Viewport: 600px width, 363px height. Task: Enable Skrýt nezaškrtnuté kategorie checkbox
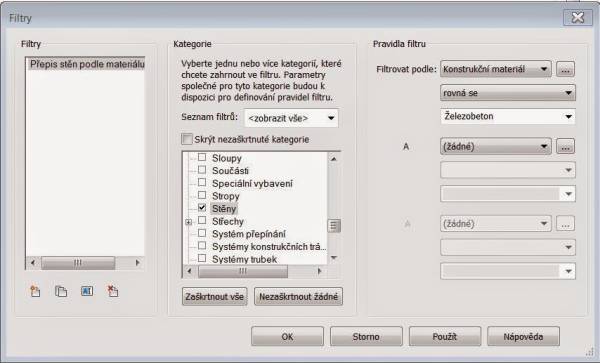(x=187, y=139)
